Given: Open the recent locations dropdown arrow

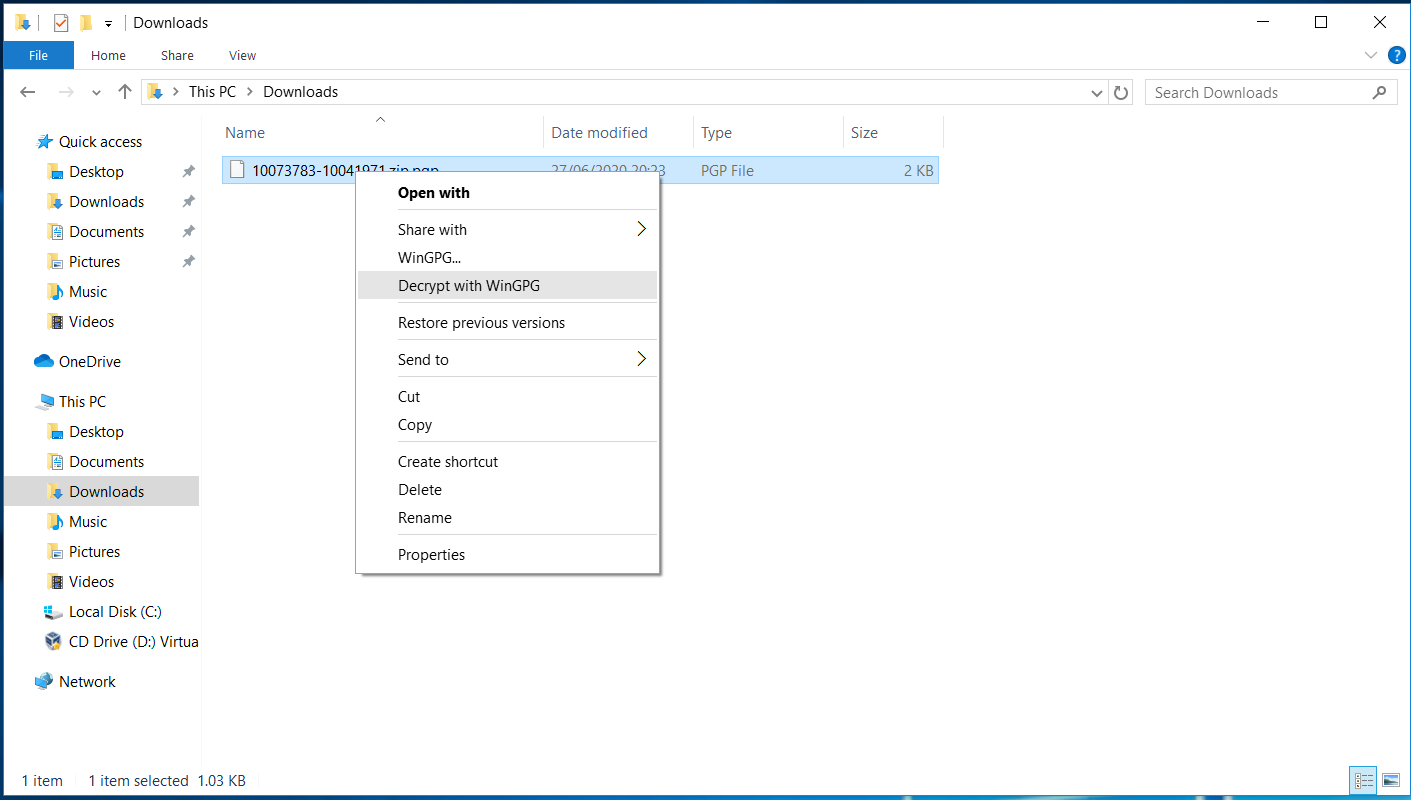Looking at the screenshot, I should tap(96, 92).
